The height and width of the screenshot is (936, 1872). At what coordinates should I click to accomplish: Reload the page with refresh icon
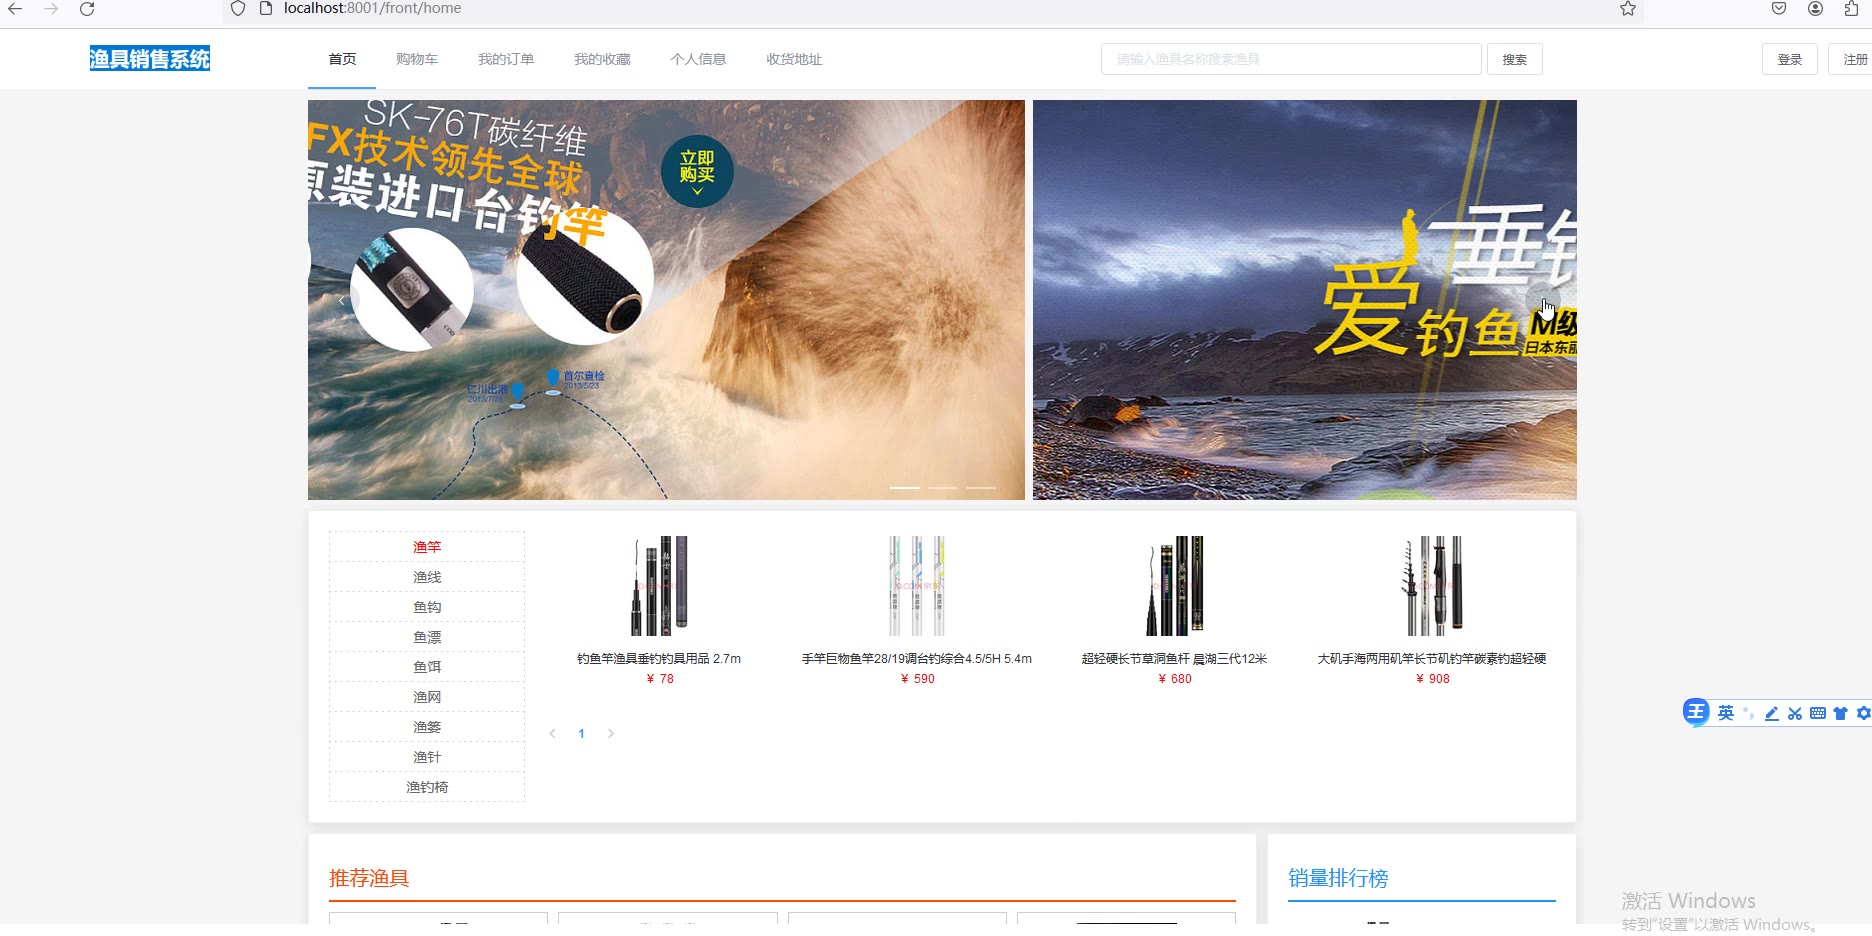(x=87, y=9)
